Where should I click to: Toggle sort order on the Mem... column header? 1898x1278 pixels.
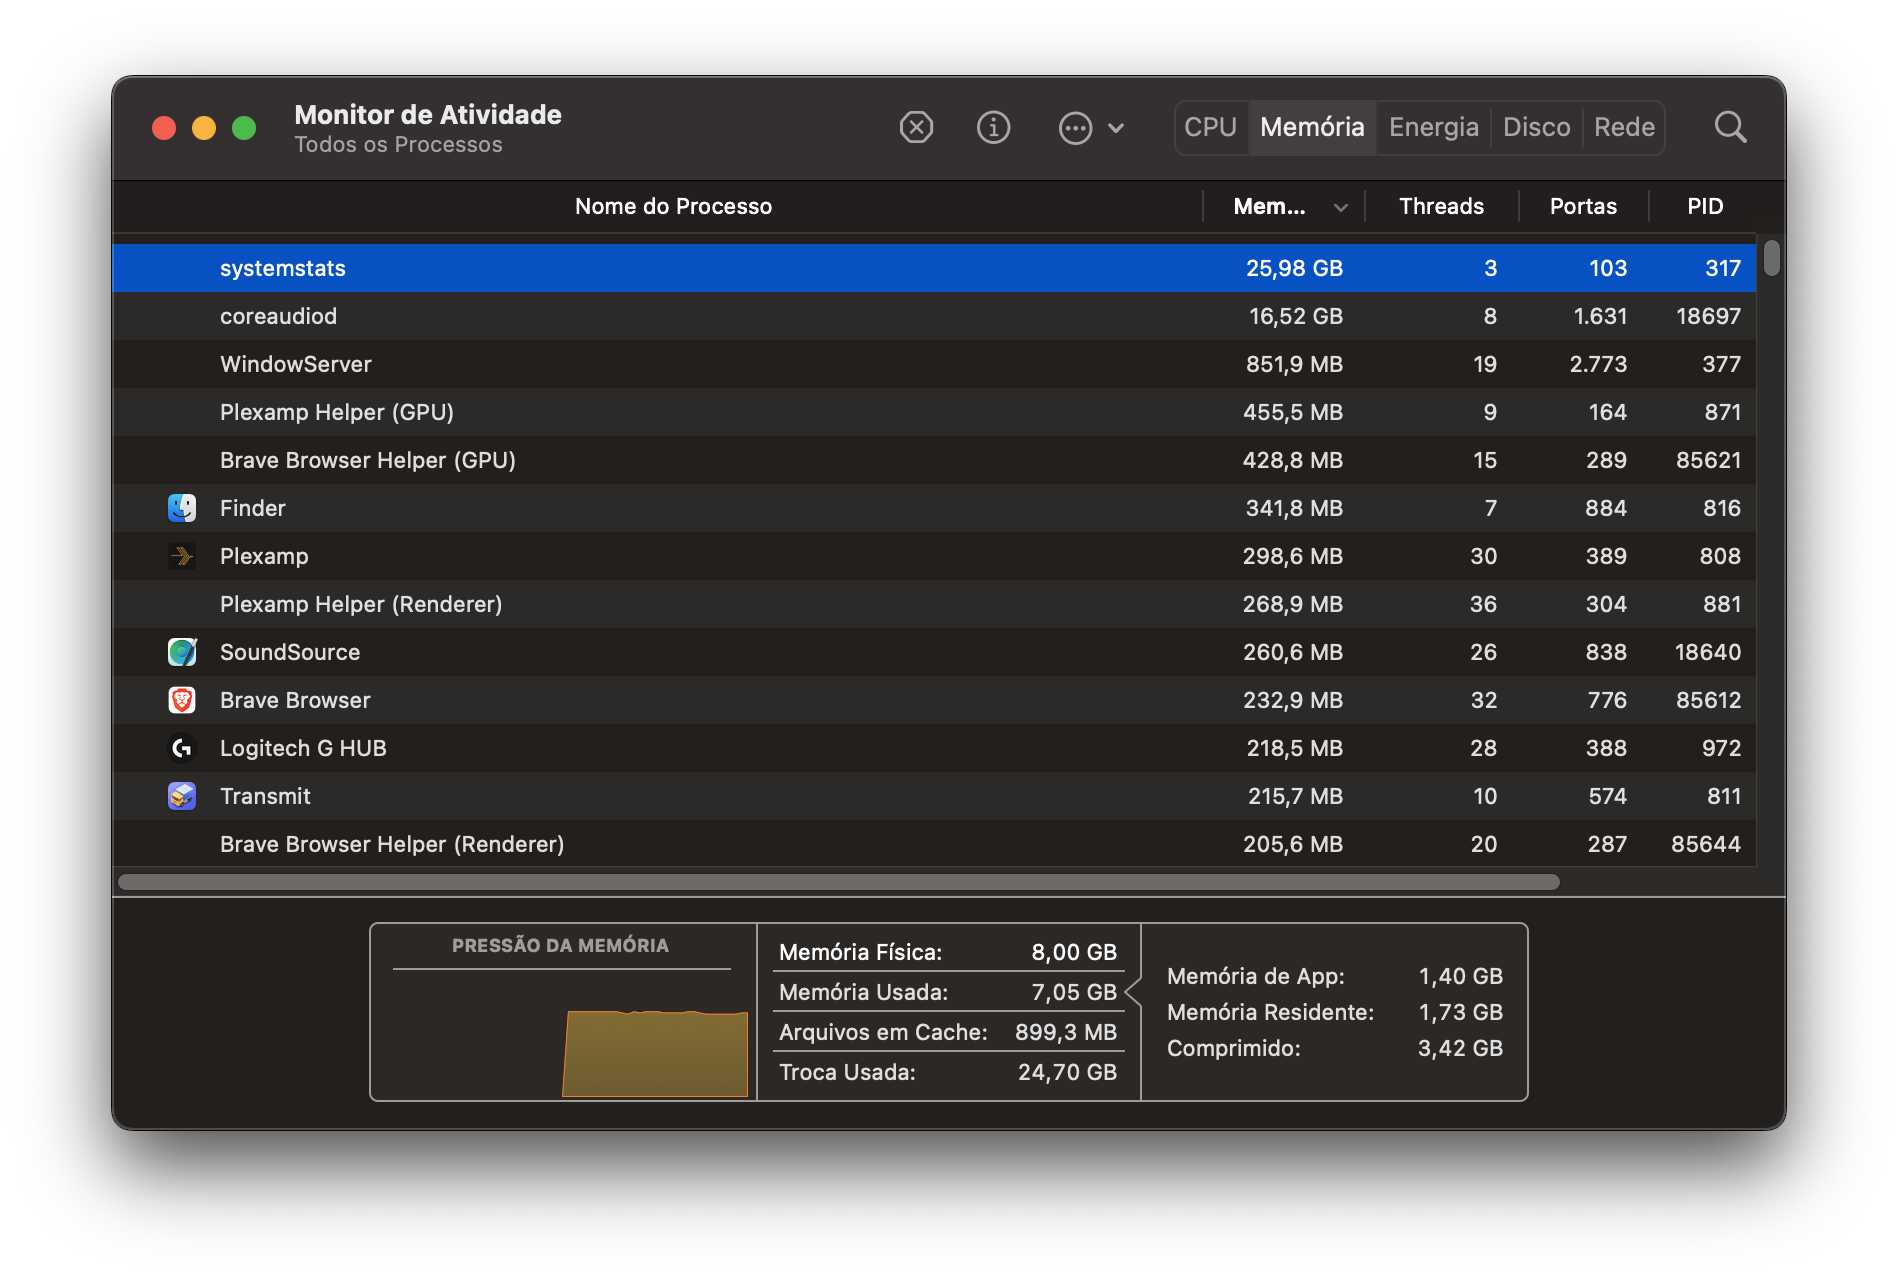1285,207
